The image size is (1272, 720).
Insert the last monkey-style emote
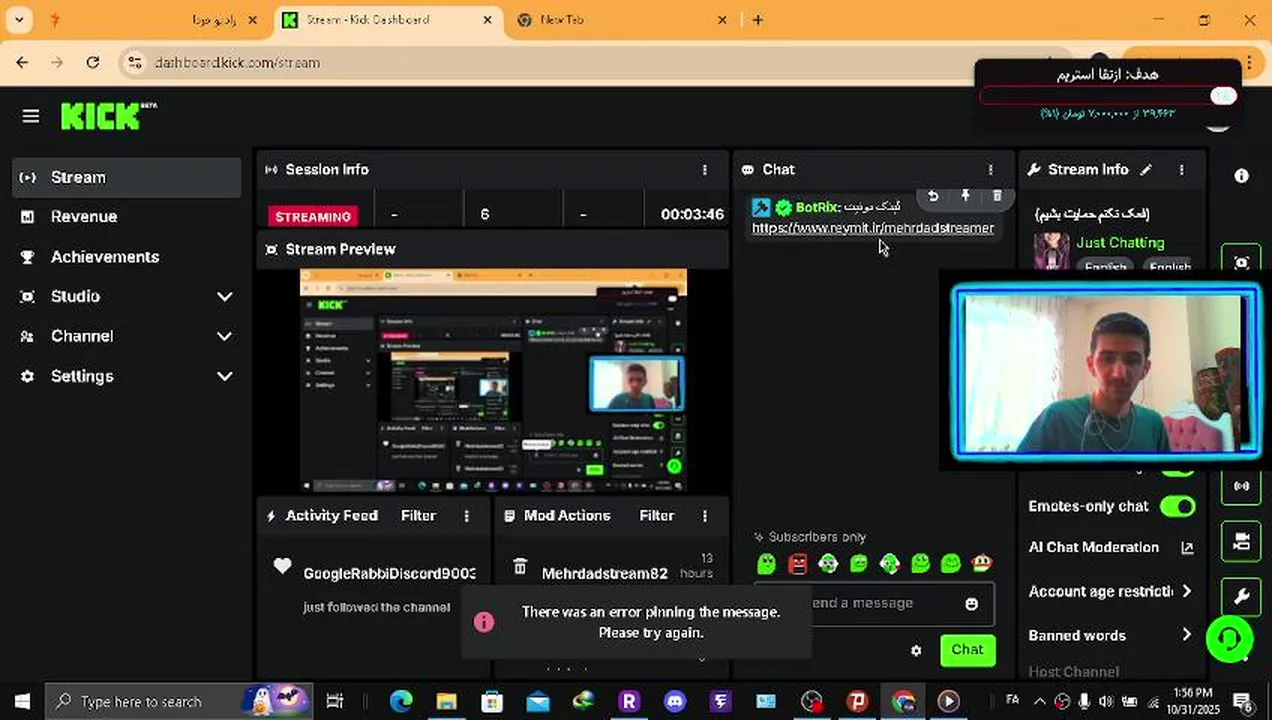982,564
